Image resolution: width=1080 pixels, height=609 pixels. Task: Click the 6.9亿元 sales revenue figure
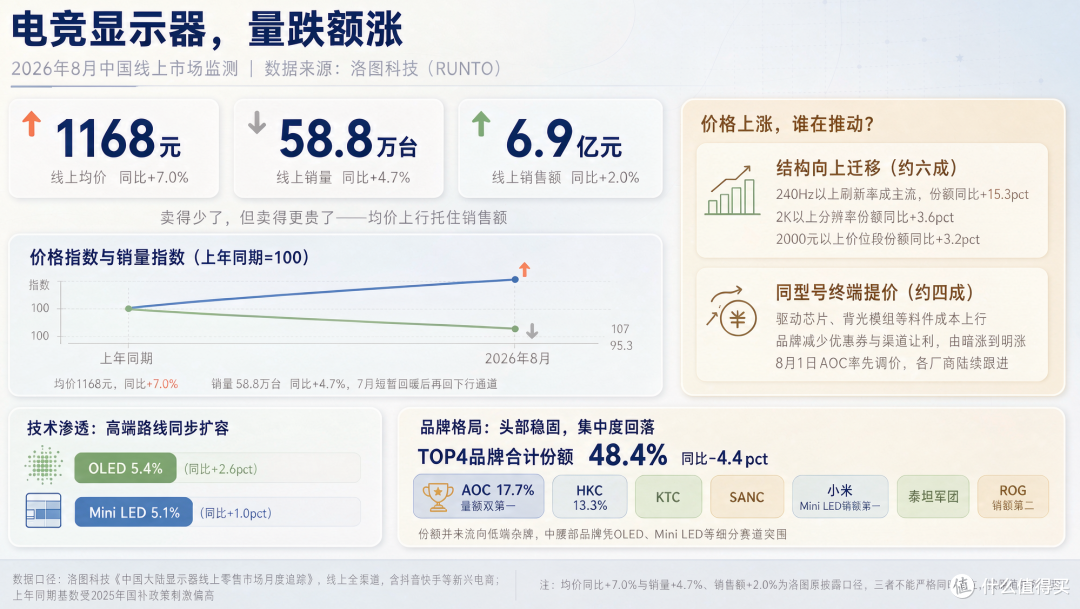coord(563,138)
